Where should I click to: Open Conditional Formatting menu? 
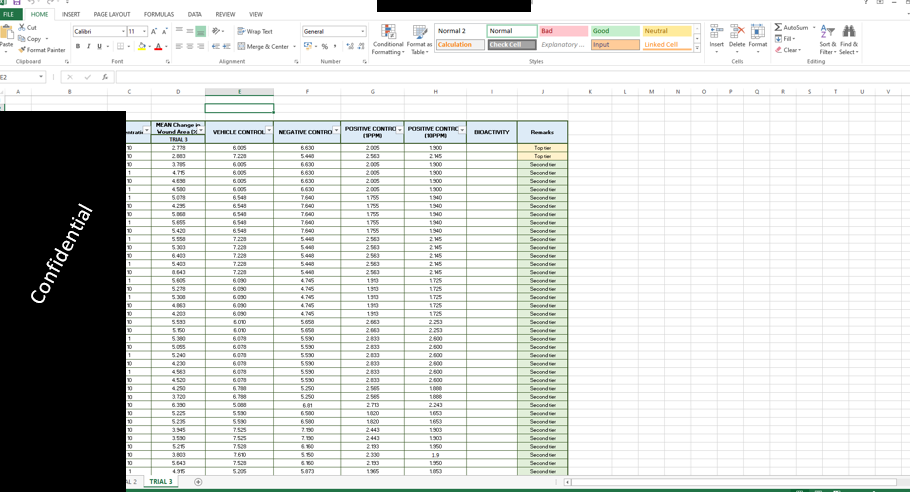(388, 39)
